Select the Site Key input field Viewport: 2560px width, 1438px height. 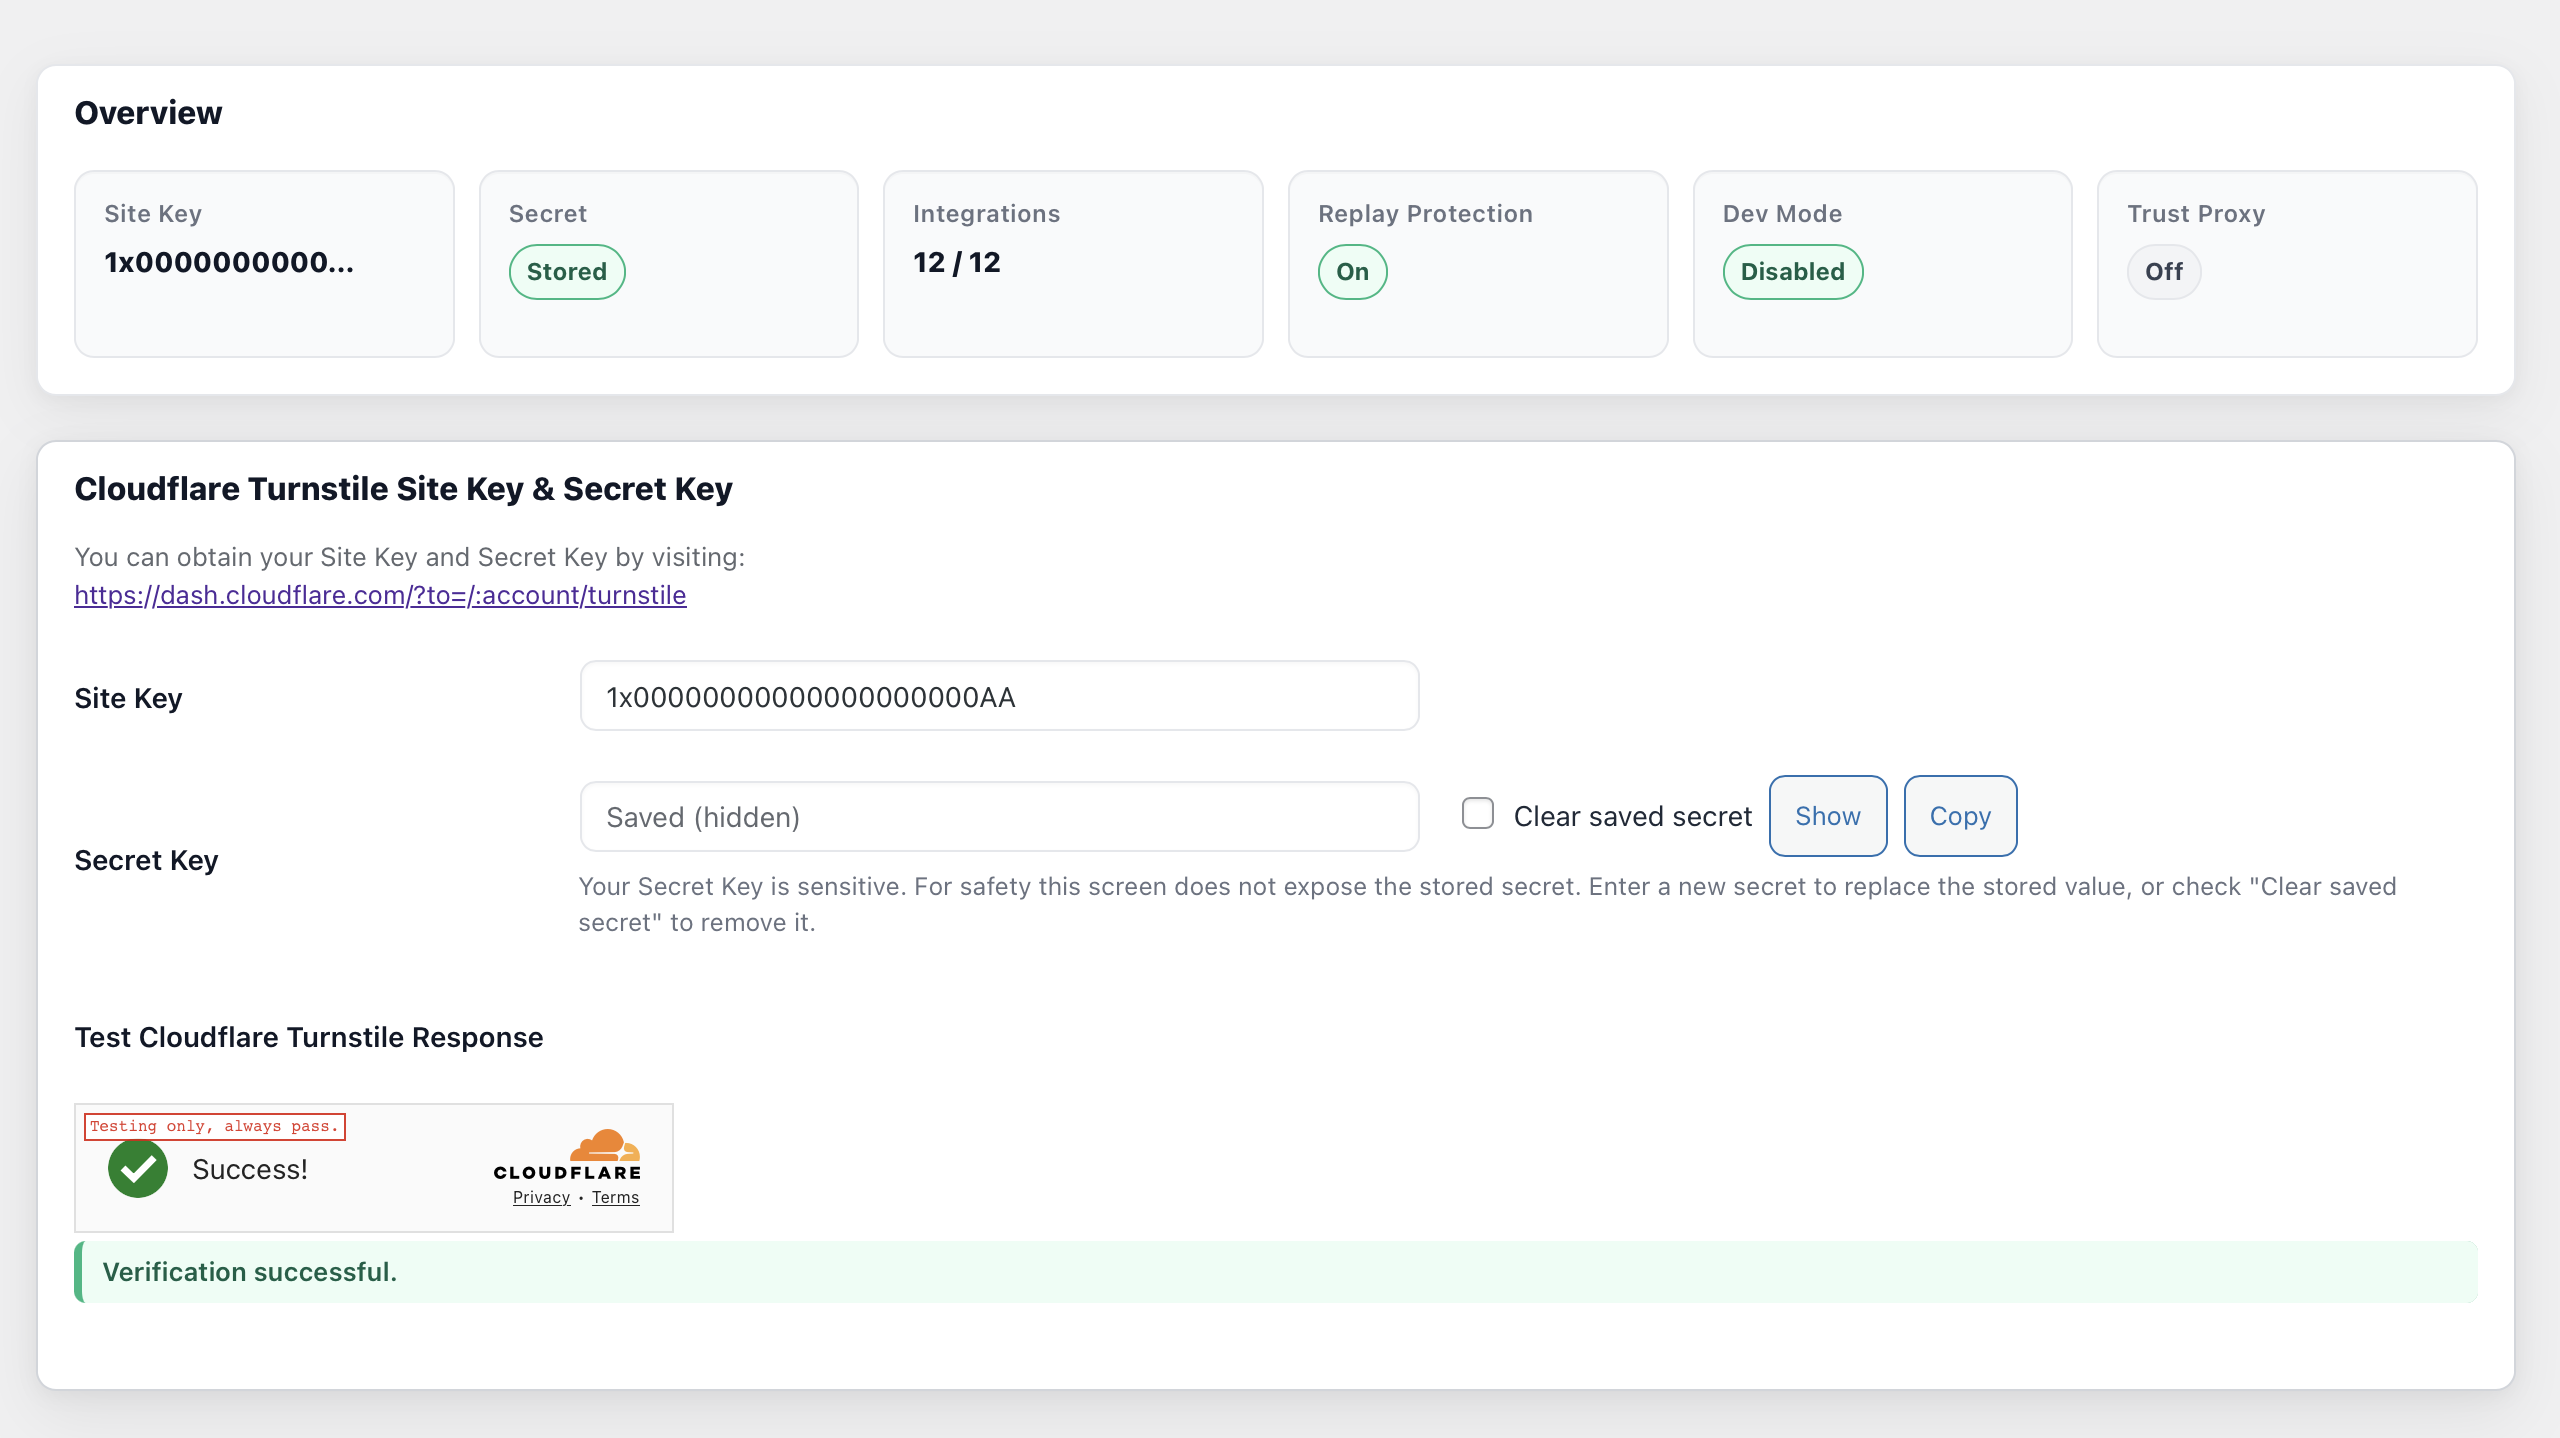coord(998,696)
